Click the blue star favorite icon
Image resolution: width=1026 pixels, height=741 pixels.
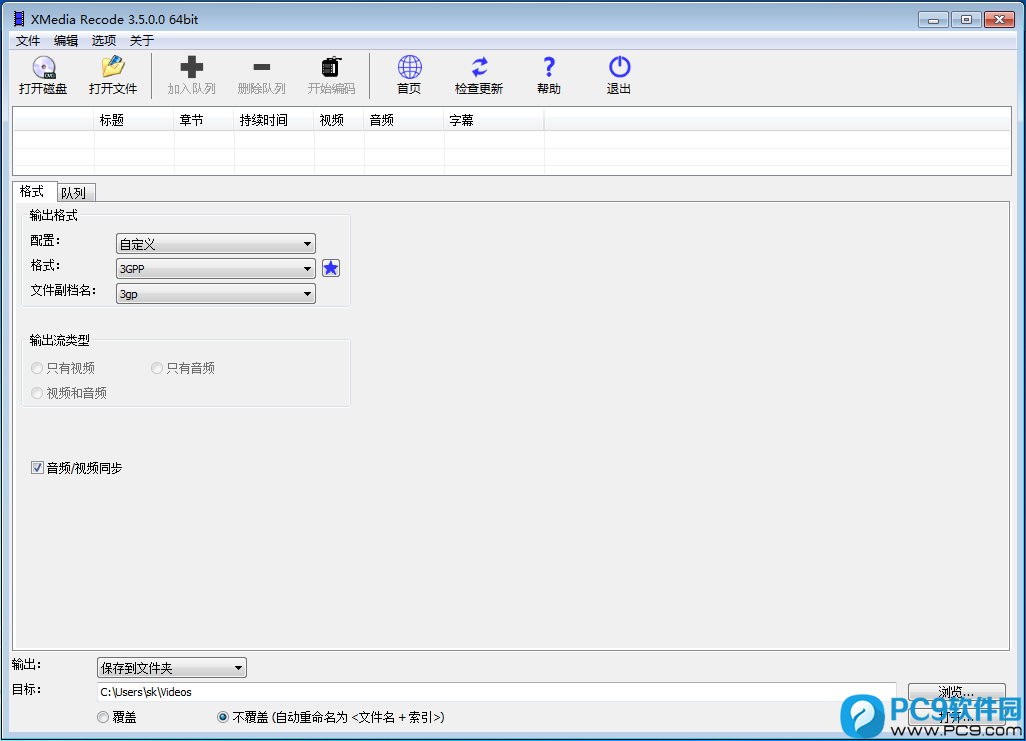(x=331, y=268)
